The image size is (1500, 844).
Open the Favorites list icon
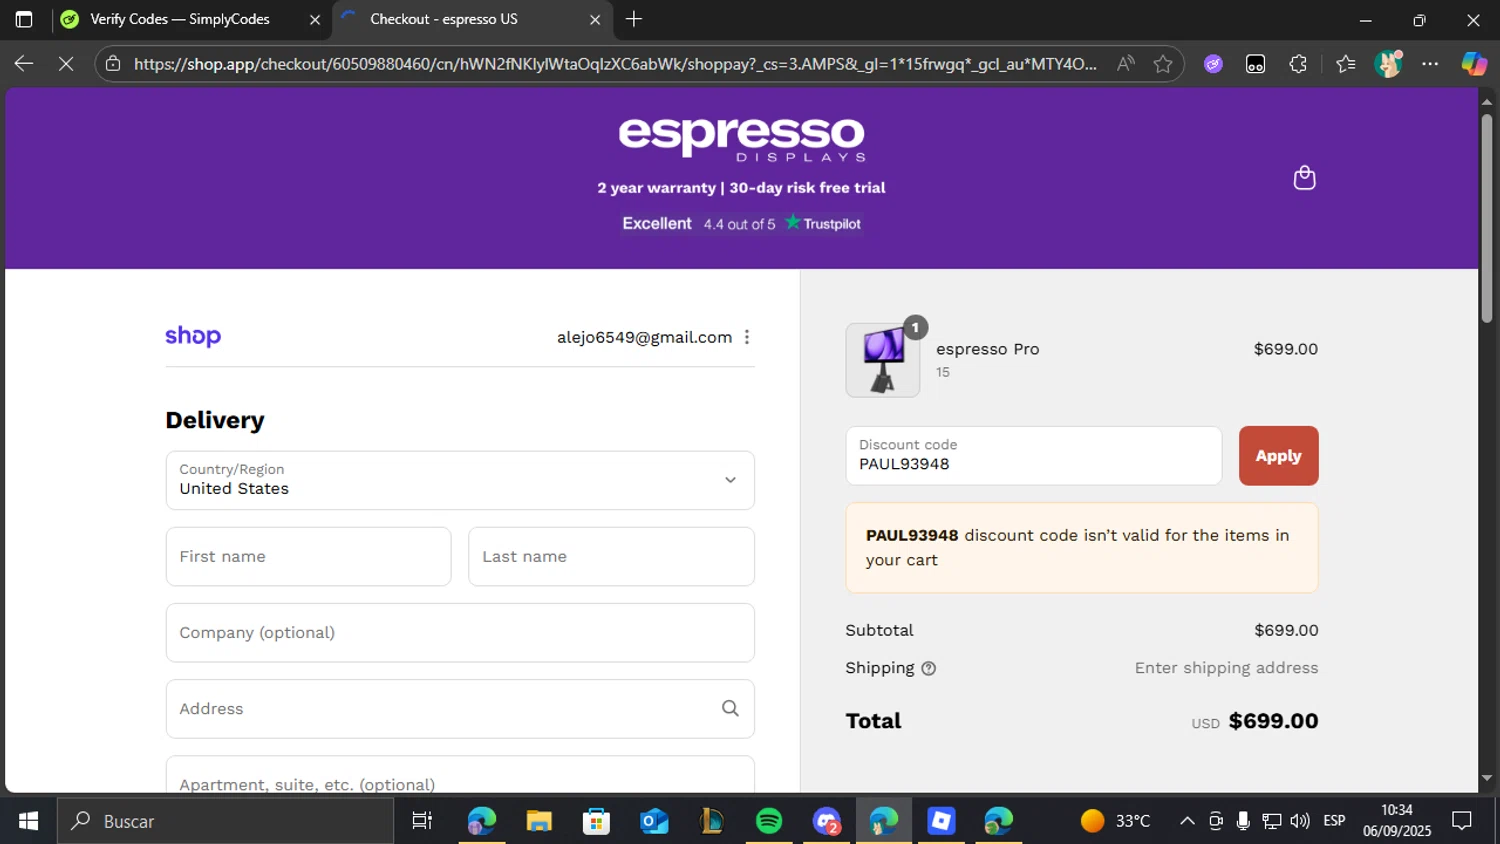click(1345, 64)
